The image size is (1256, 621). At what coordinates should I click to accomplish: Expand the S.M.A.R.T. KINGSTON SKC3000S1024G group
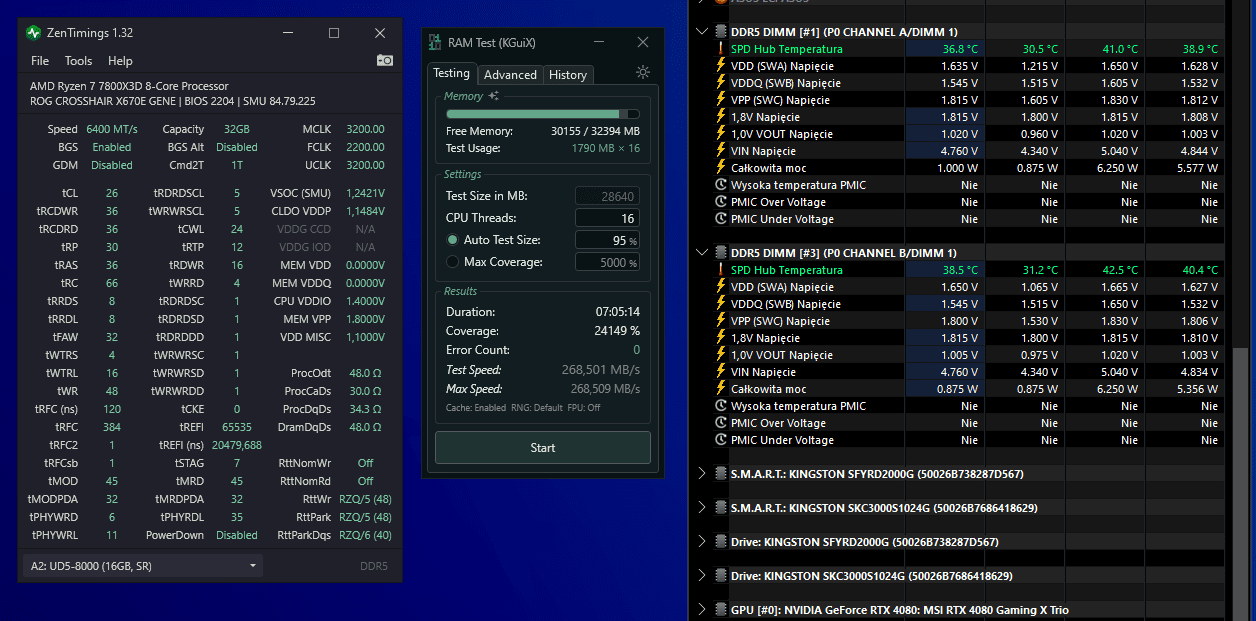point(702,508)
